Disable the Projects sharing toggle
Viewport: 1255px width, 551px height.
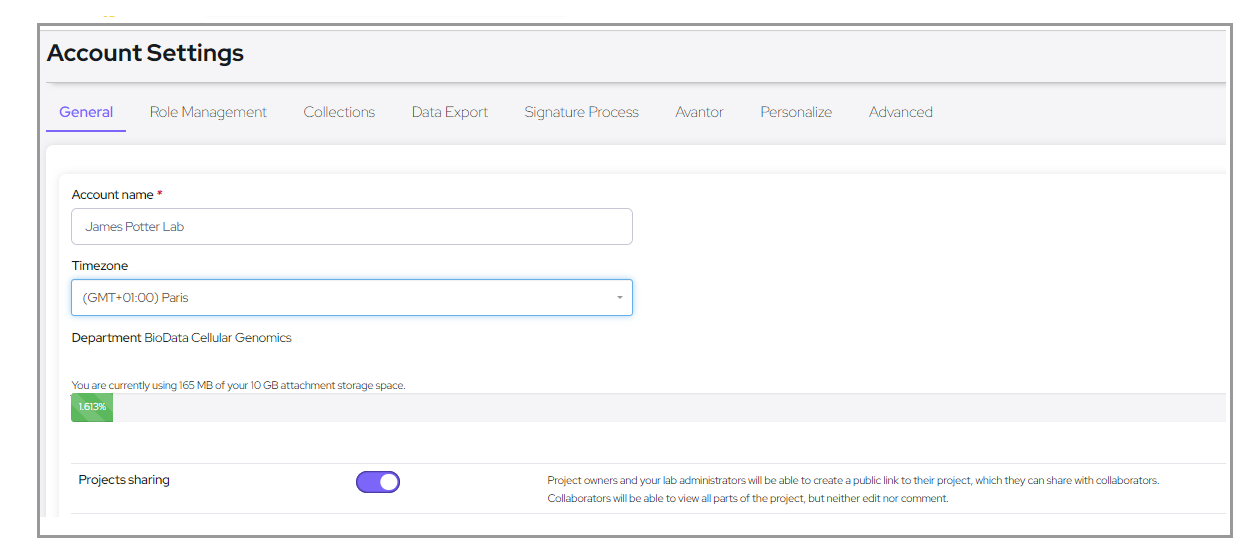[378, 482]
